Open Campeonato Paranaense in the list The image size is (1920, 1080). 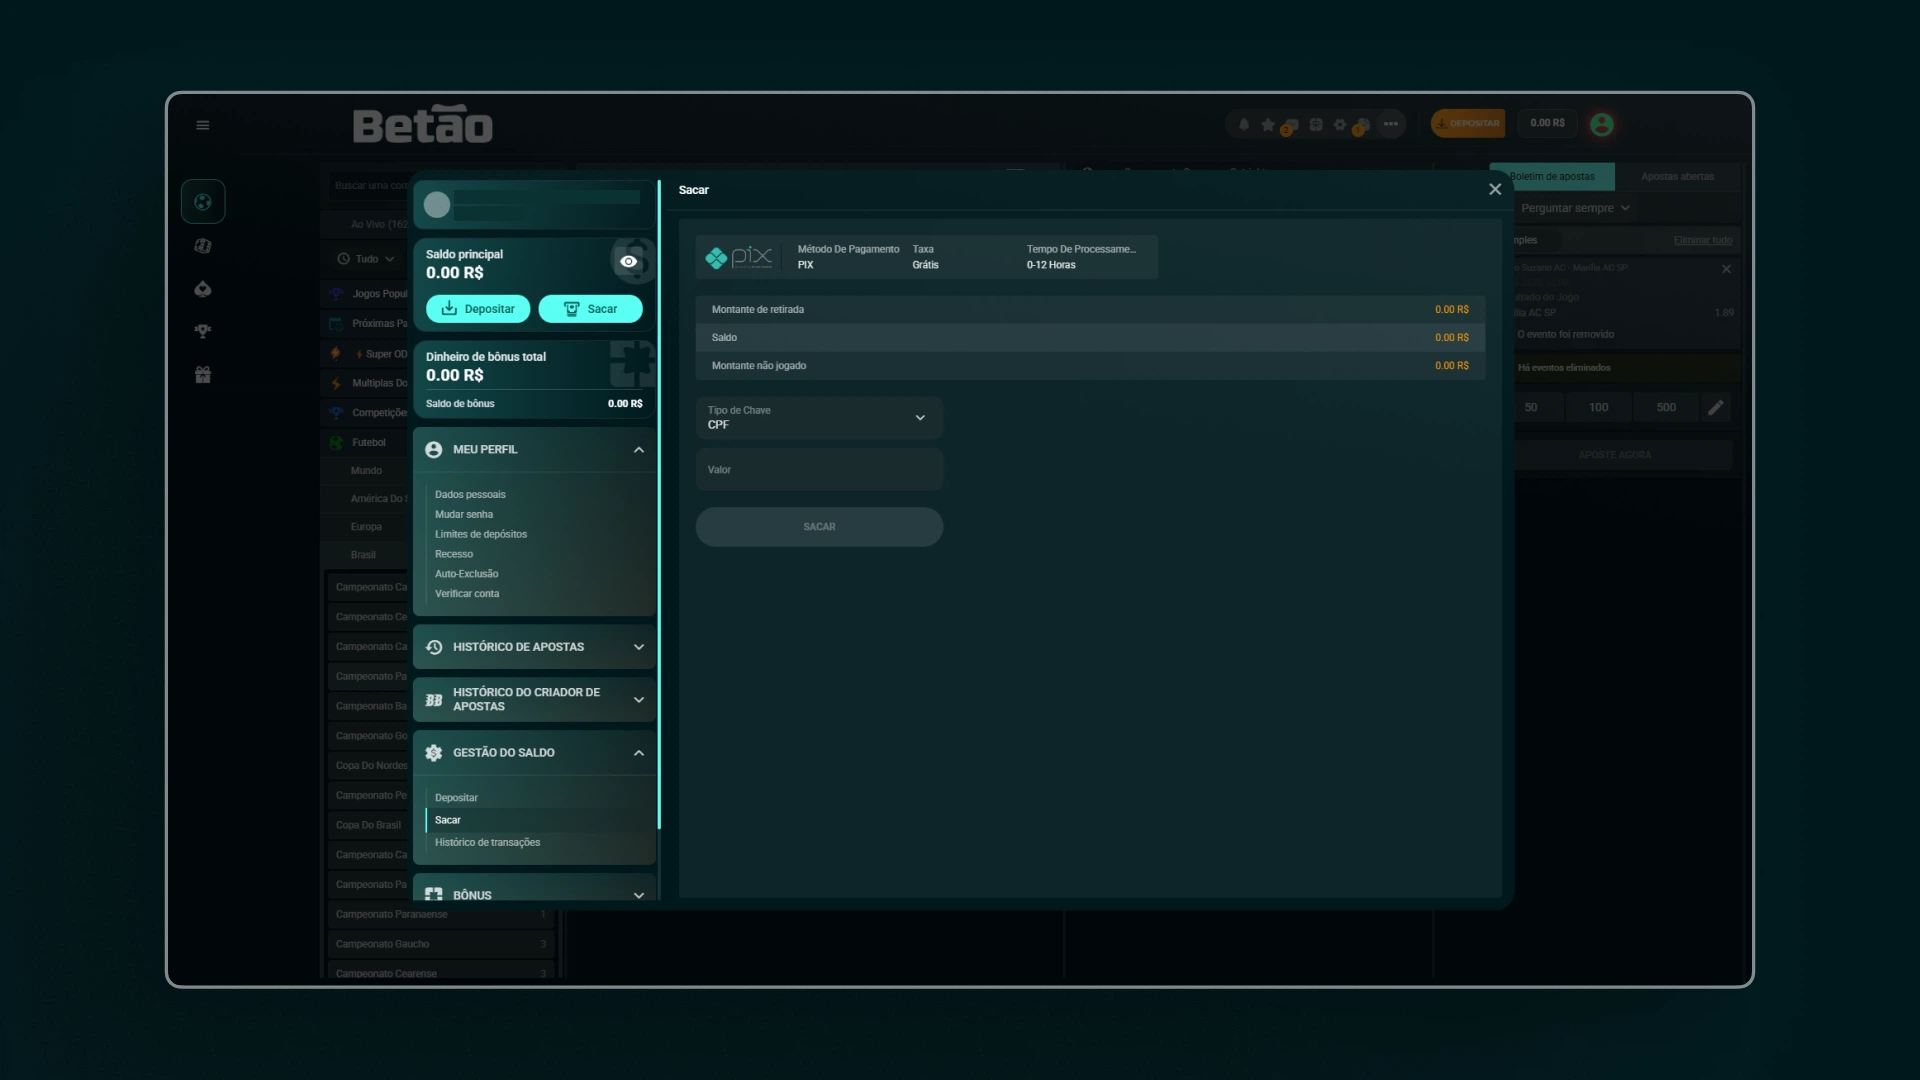[440, 915]
